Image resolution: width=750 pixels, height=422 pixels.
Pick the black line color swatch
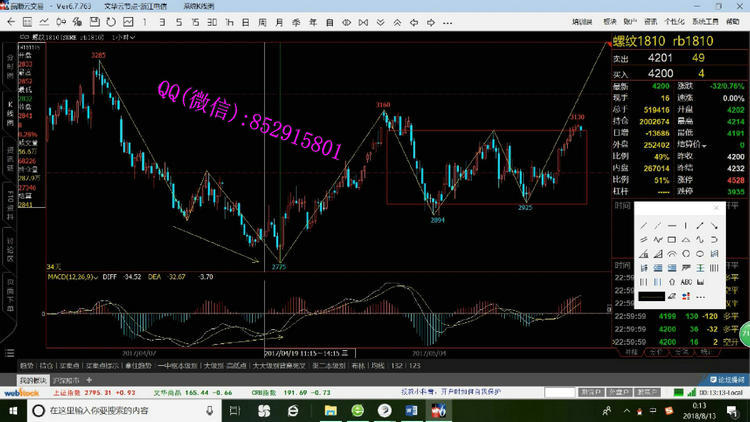[650, 295]
